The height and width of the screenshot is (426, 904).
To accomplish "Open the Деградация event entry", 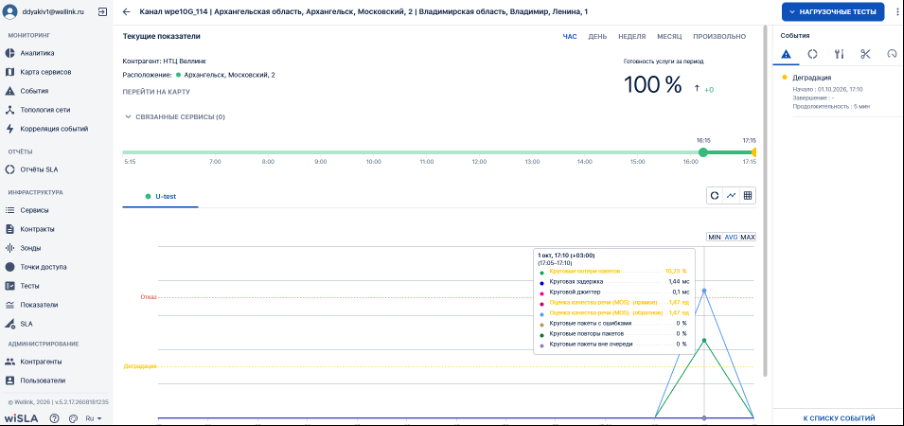I will tap(839, 92).
